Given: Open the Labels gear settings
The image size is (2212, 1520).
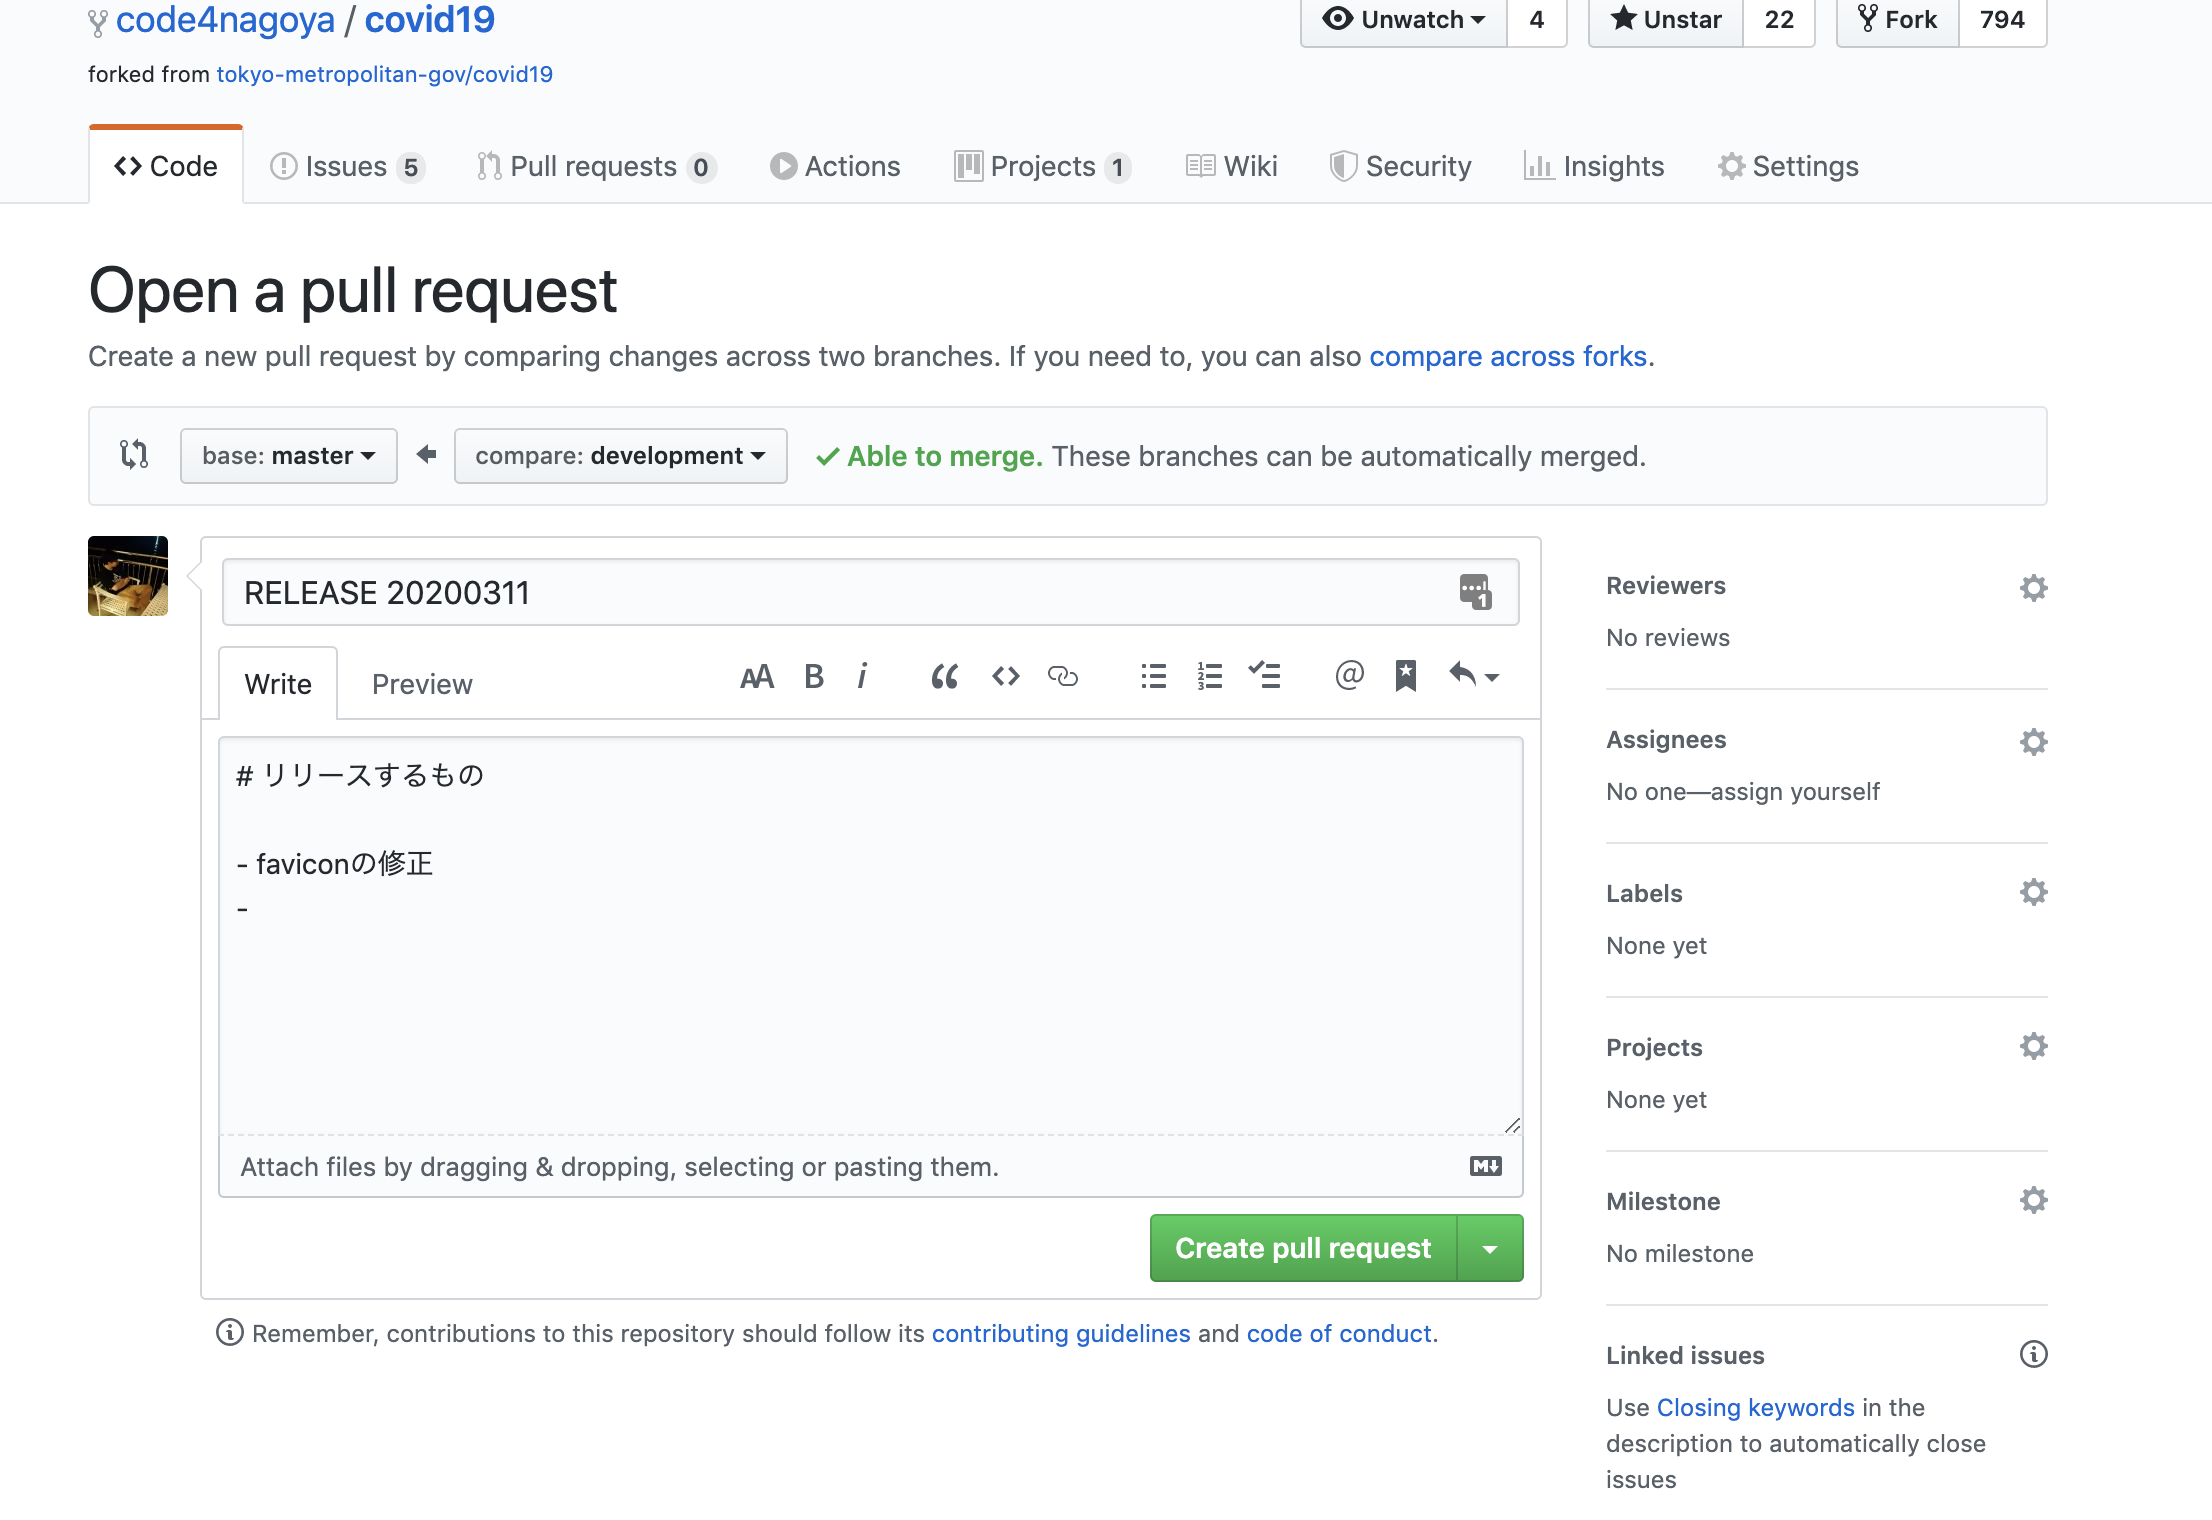Looking at the screenshot, I should point(2033,892).
